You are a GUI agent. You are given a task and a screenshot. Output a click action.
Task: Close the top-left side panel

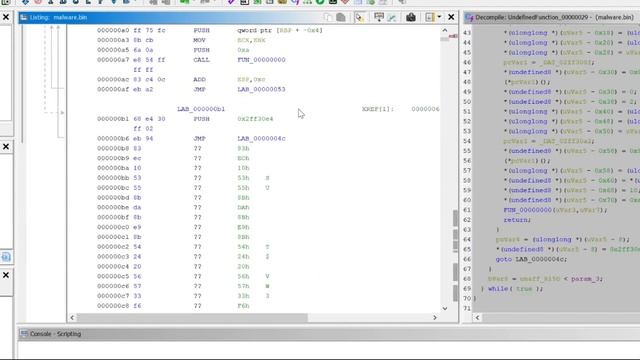6,17
